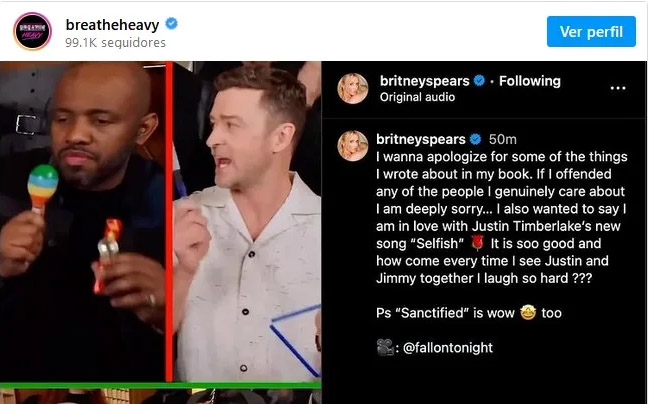Click the camera emoji before @fallontonight
The width and height of the screenshot is (649, 404).
[x=385, y=347]
